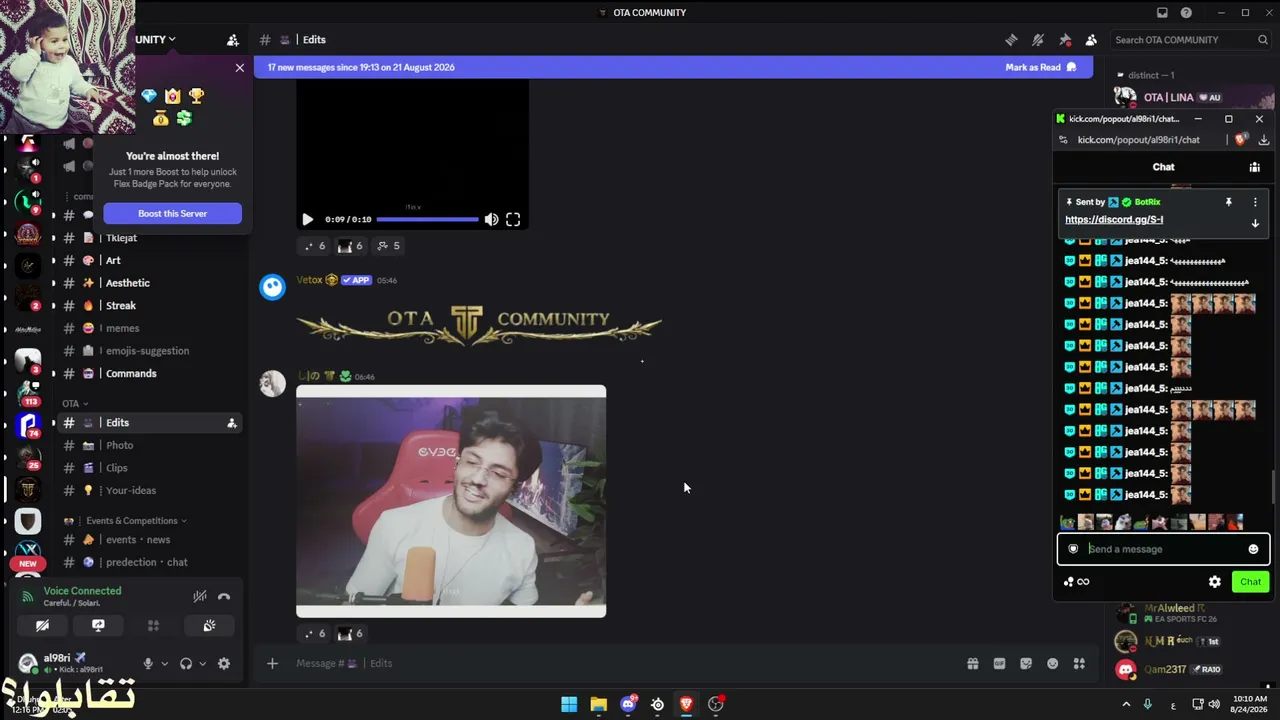Open Brave Shields icon in Kick popout
1280x720 pixels.
1241,140
